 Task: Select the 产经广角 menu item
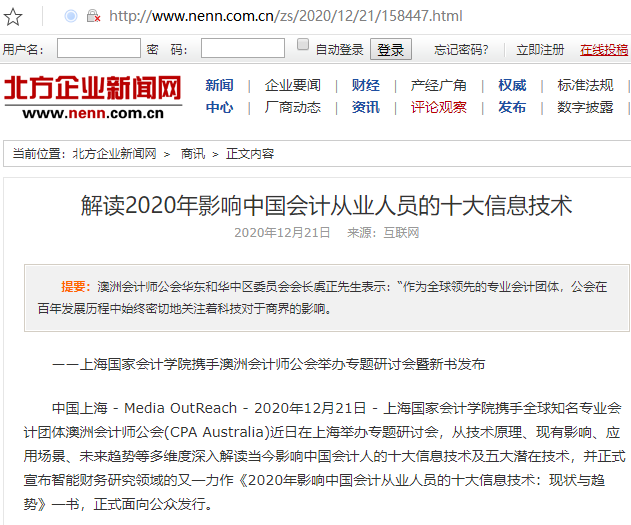coord(439,86)
